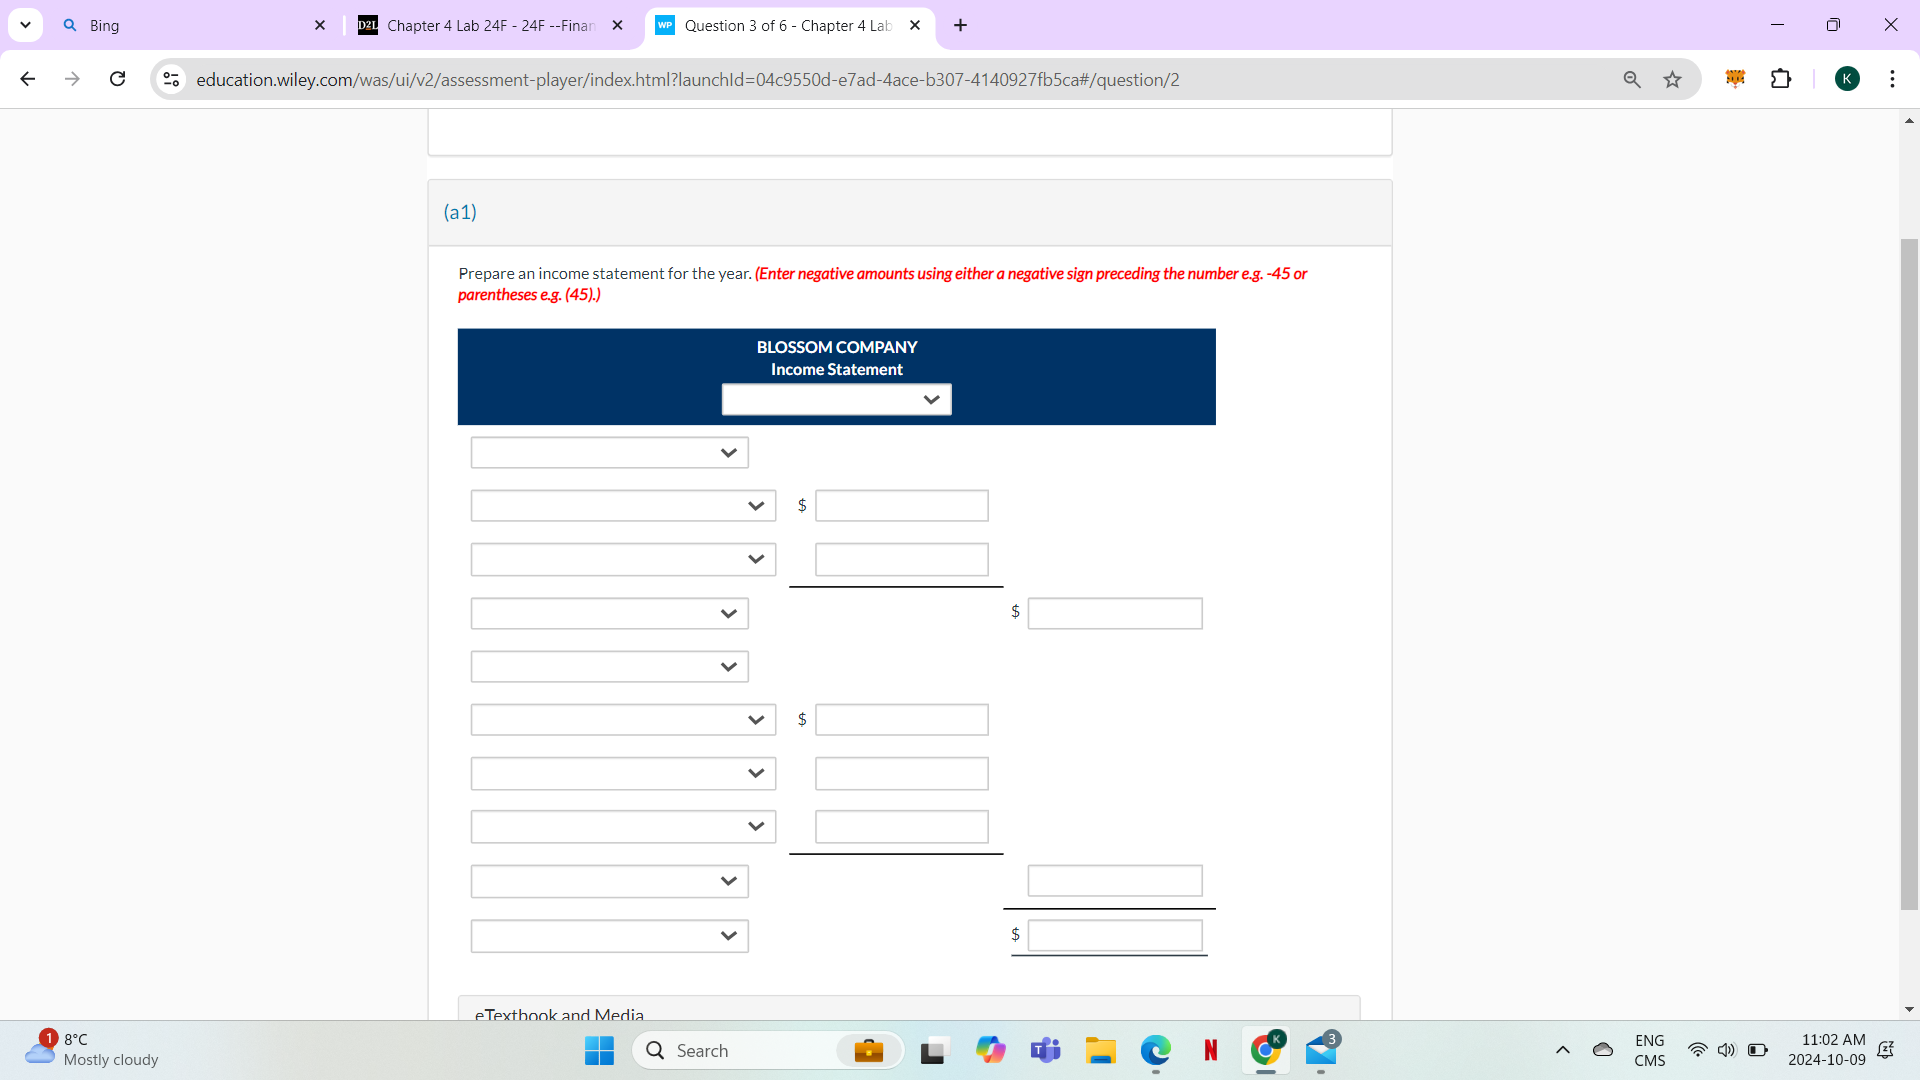Launch Copilot from the taskbar

tap(991, 1050)
